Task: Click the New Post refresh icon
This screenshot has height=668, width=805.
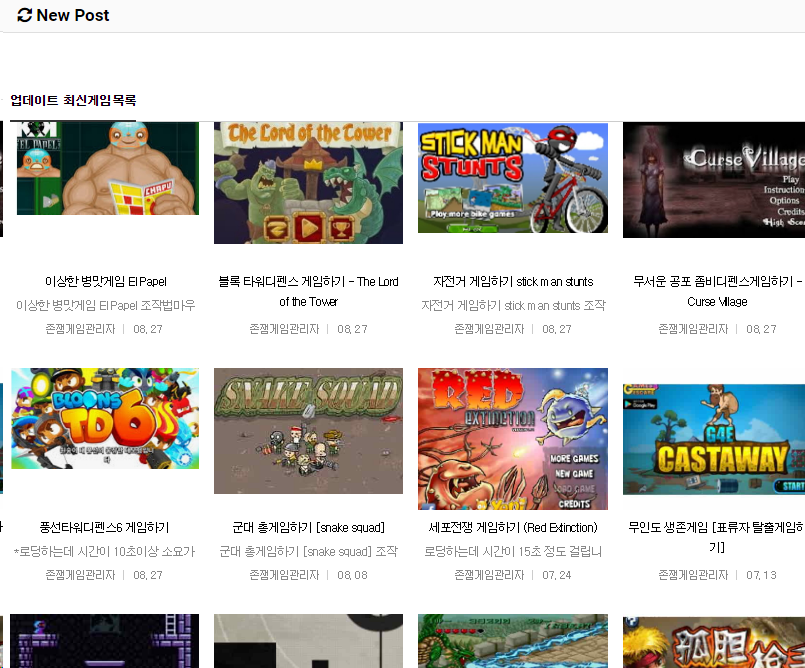Action: (x=24, y=15)
